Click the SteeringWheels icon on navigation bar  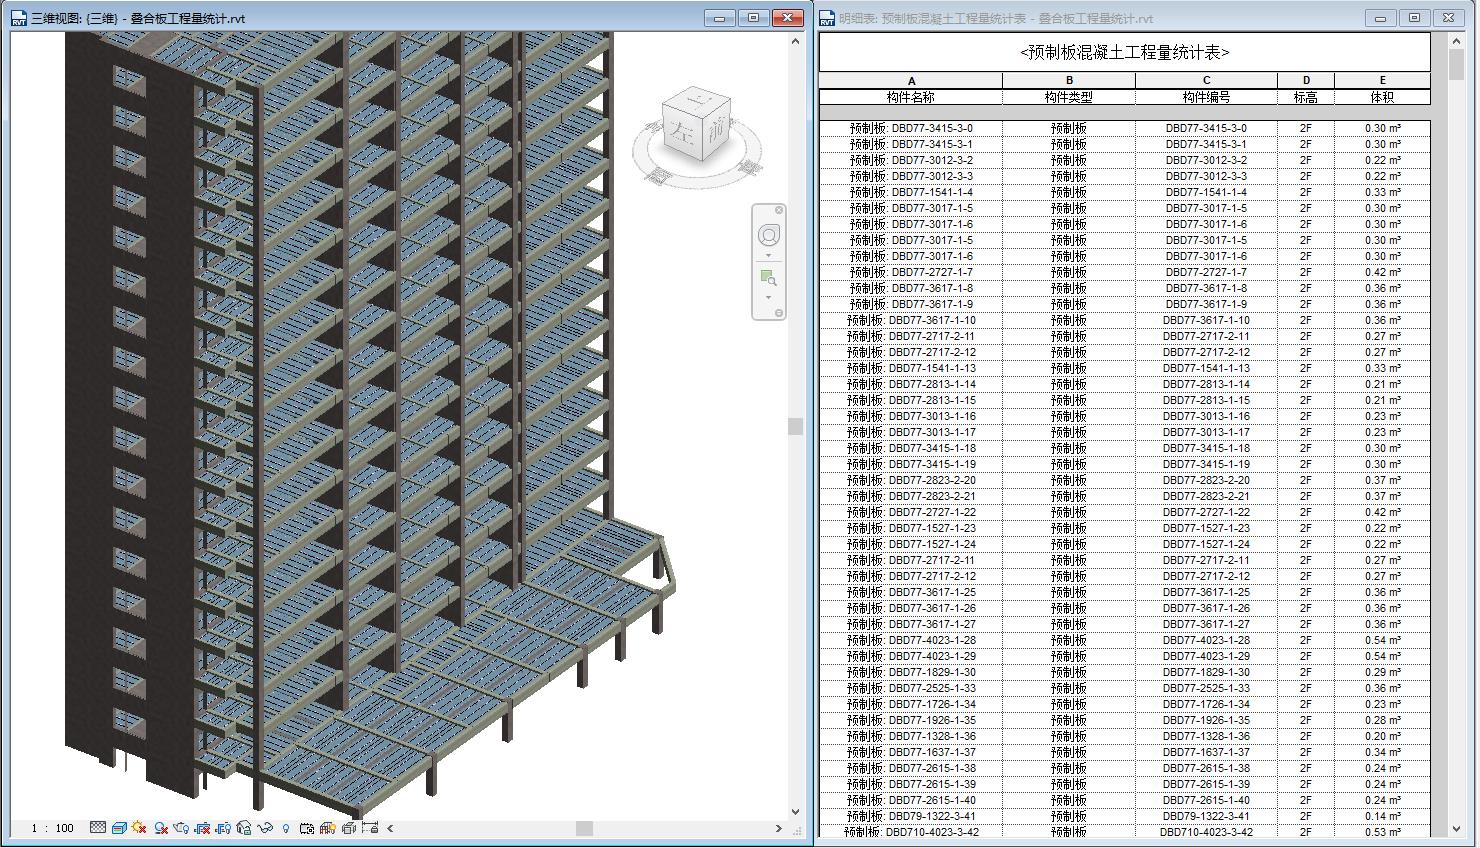pyautogui.click(x=768, y=235)
